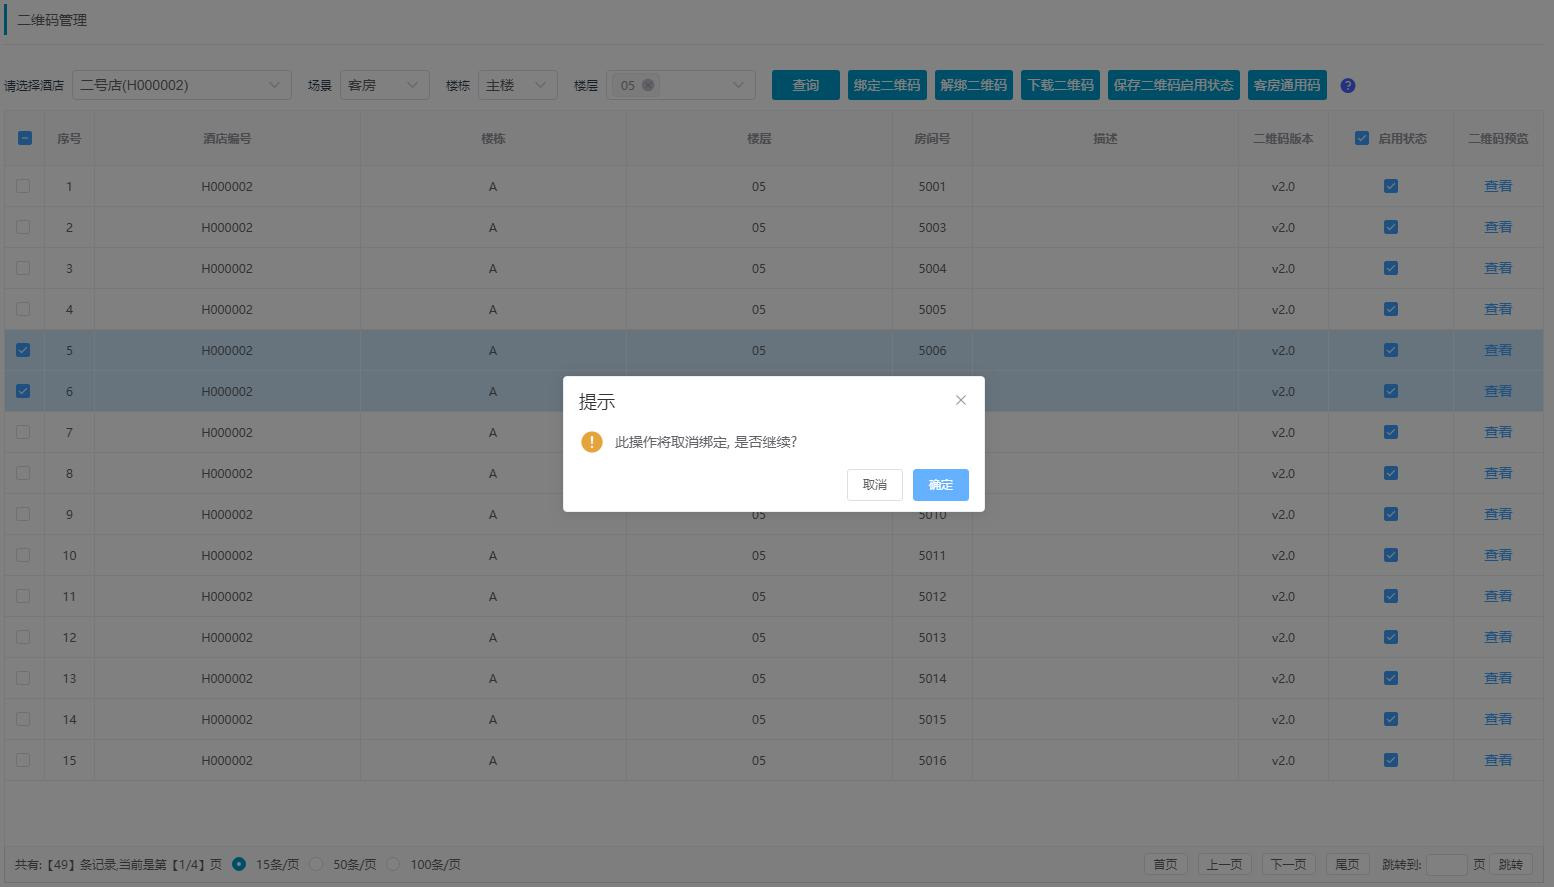Uncheck the row 5 selection checkbox
This screenshot has height=887, width=1554.
pyautogui.click(x=23, y=350)
